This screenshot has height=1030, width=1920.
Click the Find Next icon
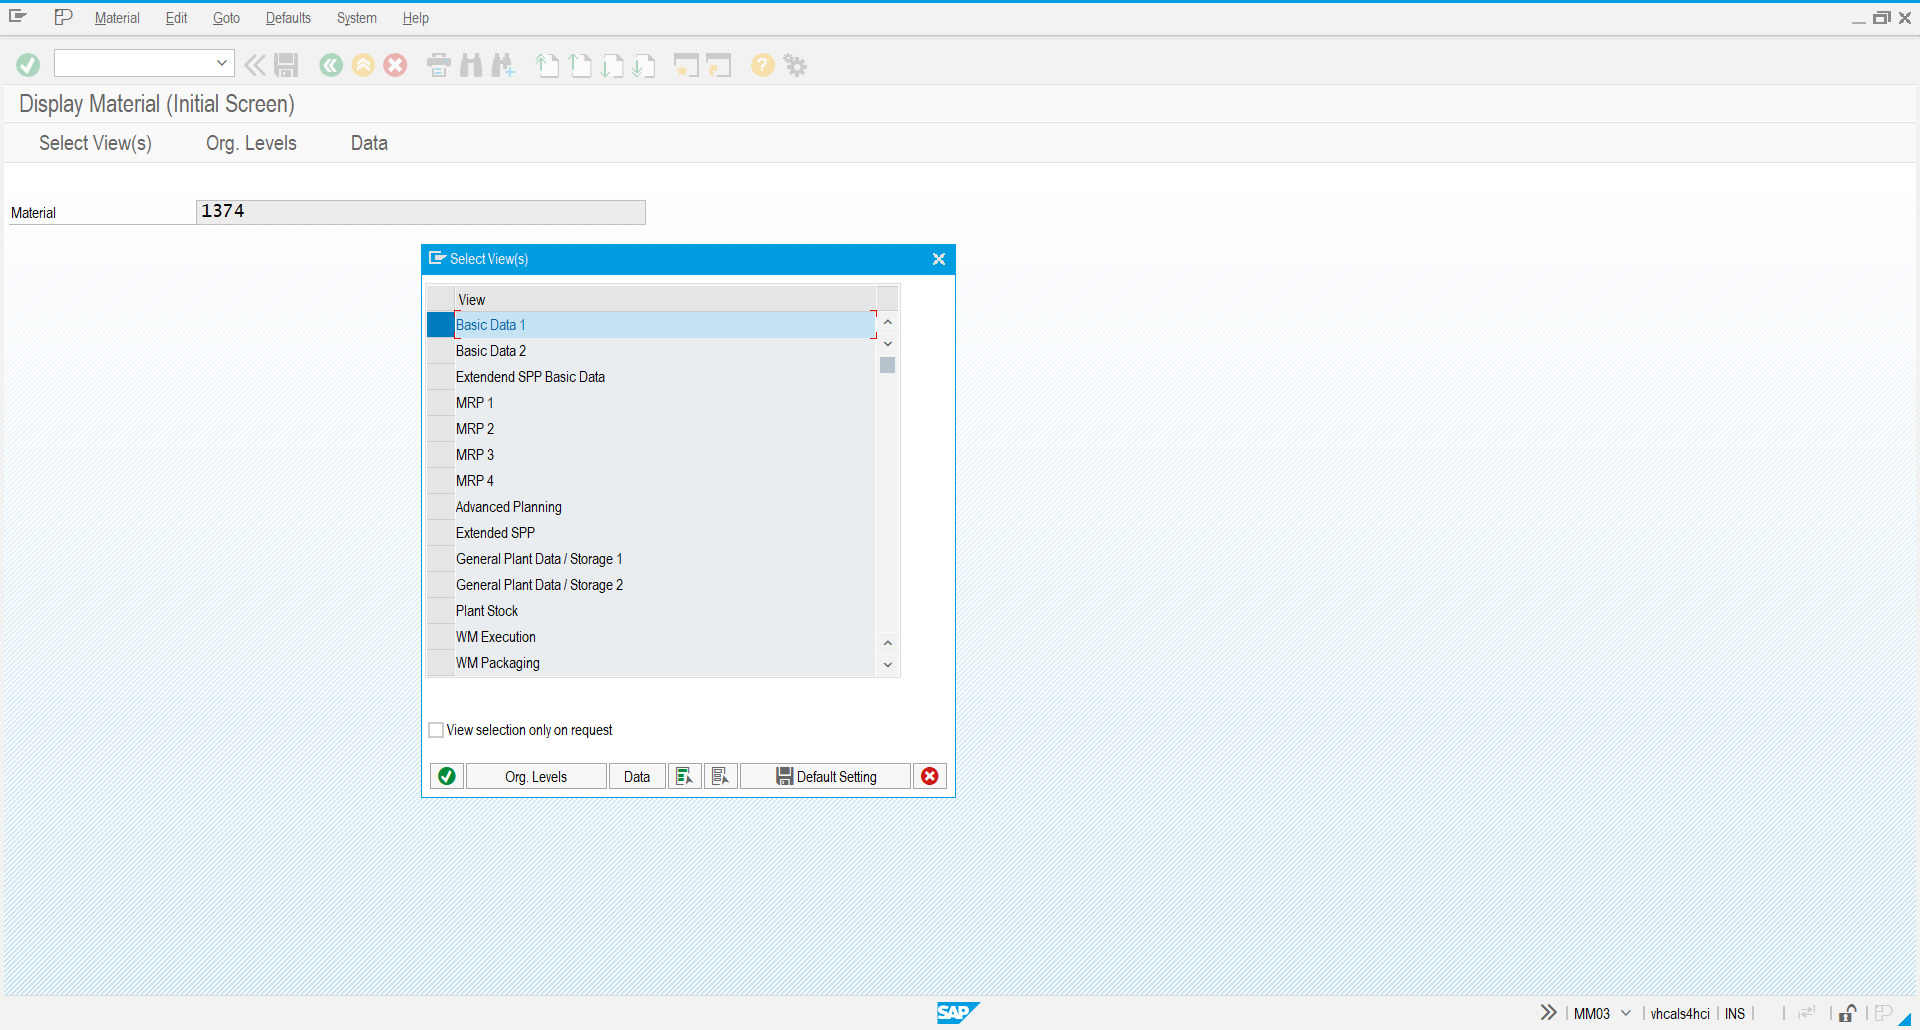point(503,65)
